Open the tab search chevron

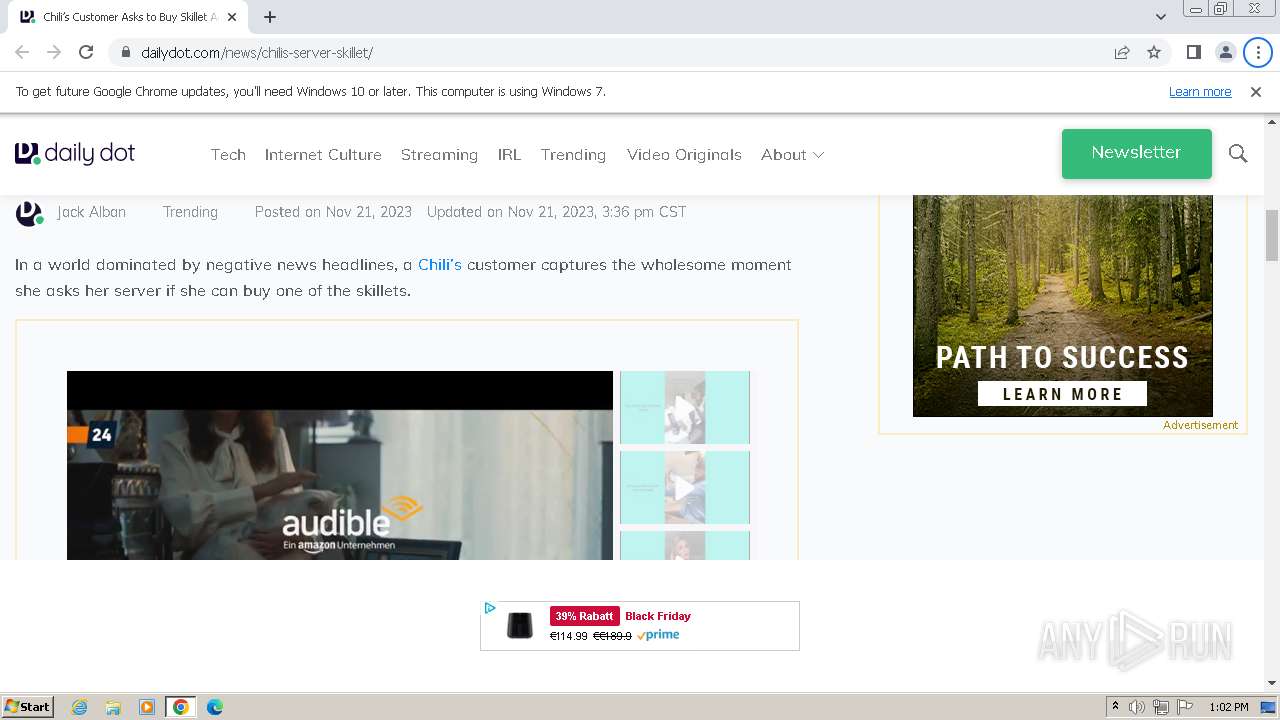1160,17
